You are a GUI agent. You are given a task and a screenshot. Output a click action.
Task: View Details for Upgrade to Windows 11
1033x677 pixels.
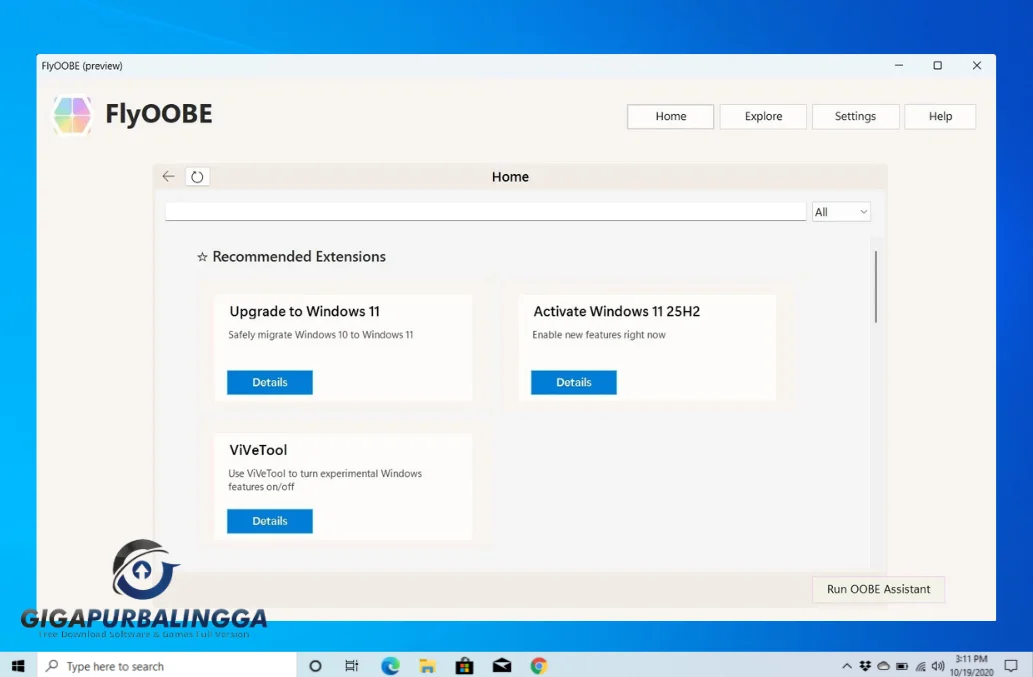[x=269, y=383]
